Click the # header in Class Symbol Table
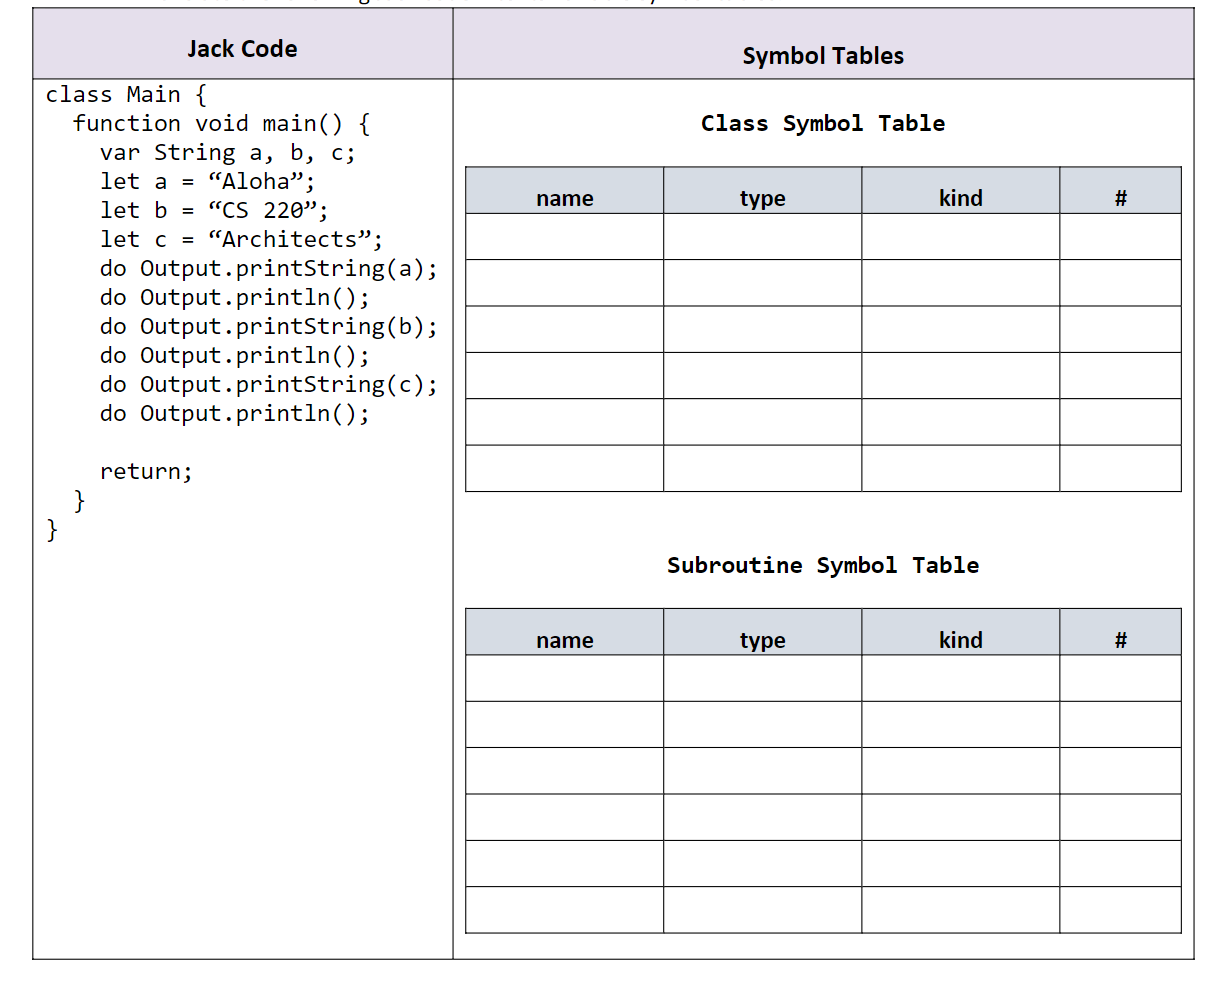 pos(1120,198)
